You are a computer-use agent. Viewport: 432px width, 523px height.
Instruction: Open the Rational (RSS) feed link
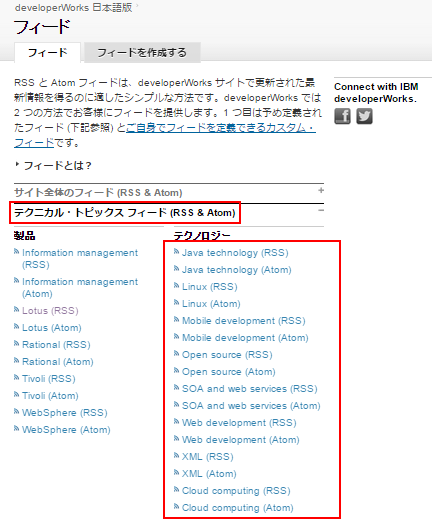56,345
